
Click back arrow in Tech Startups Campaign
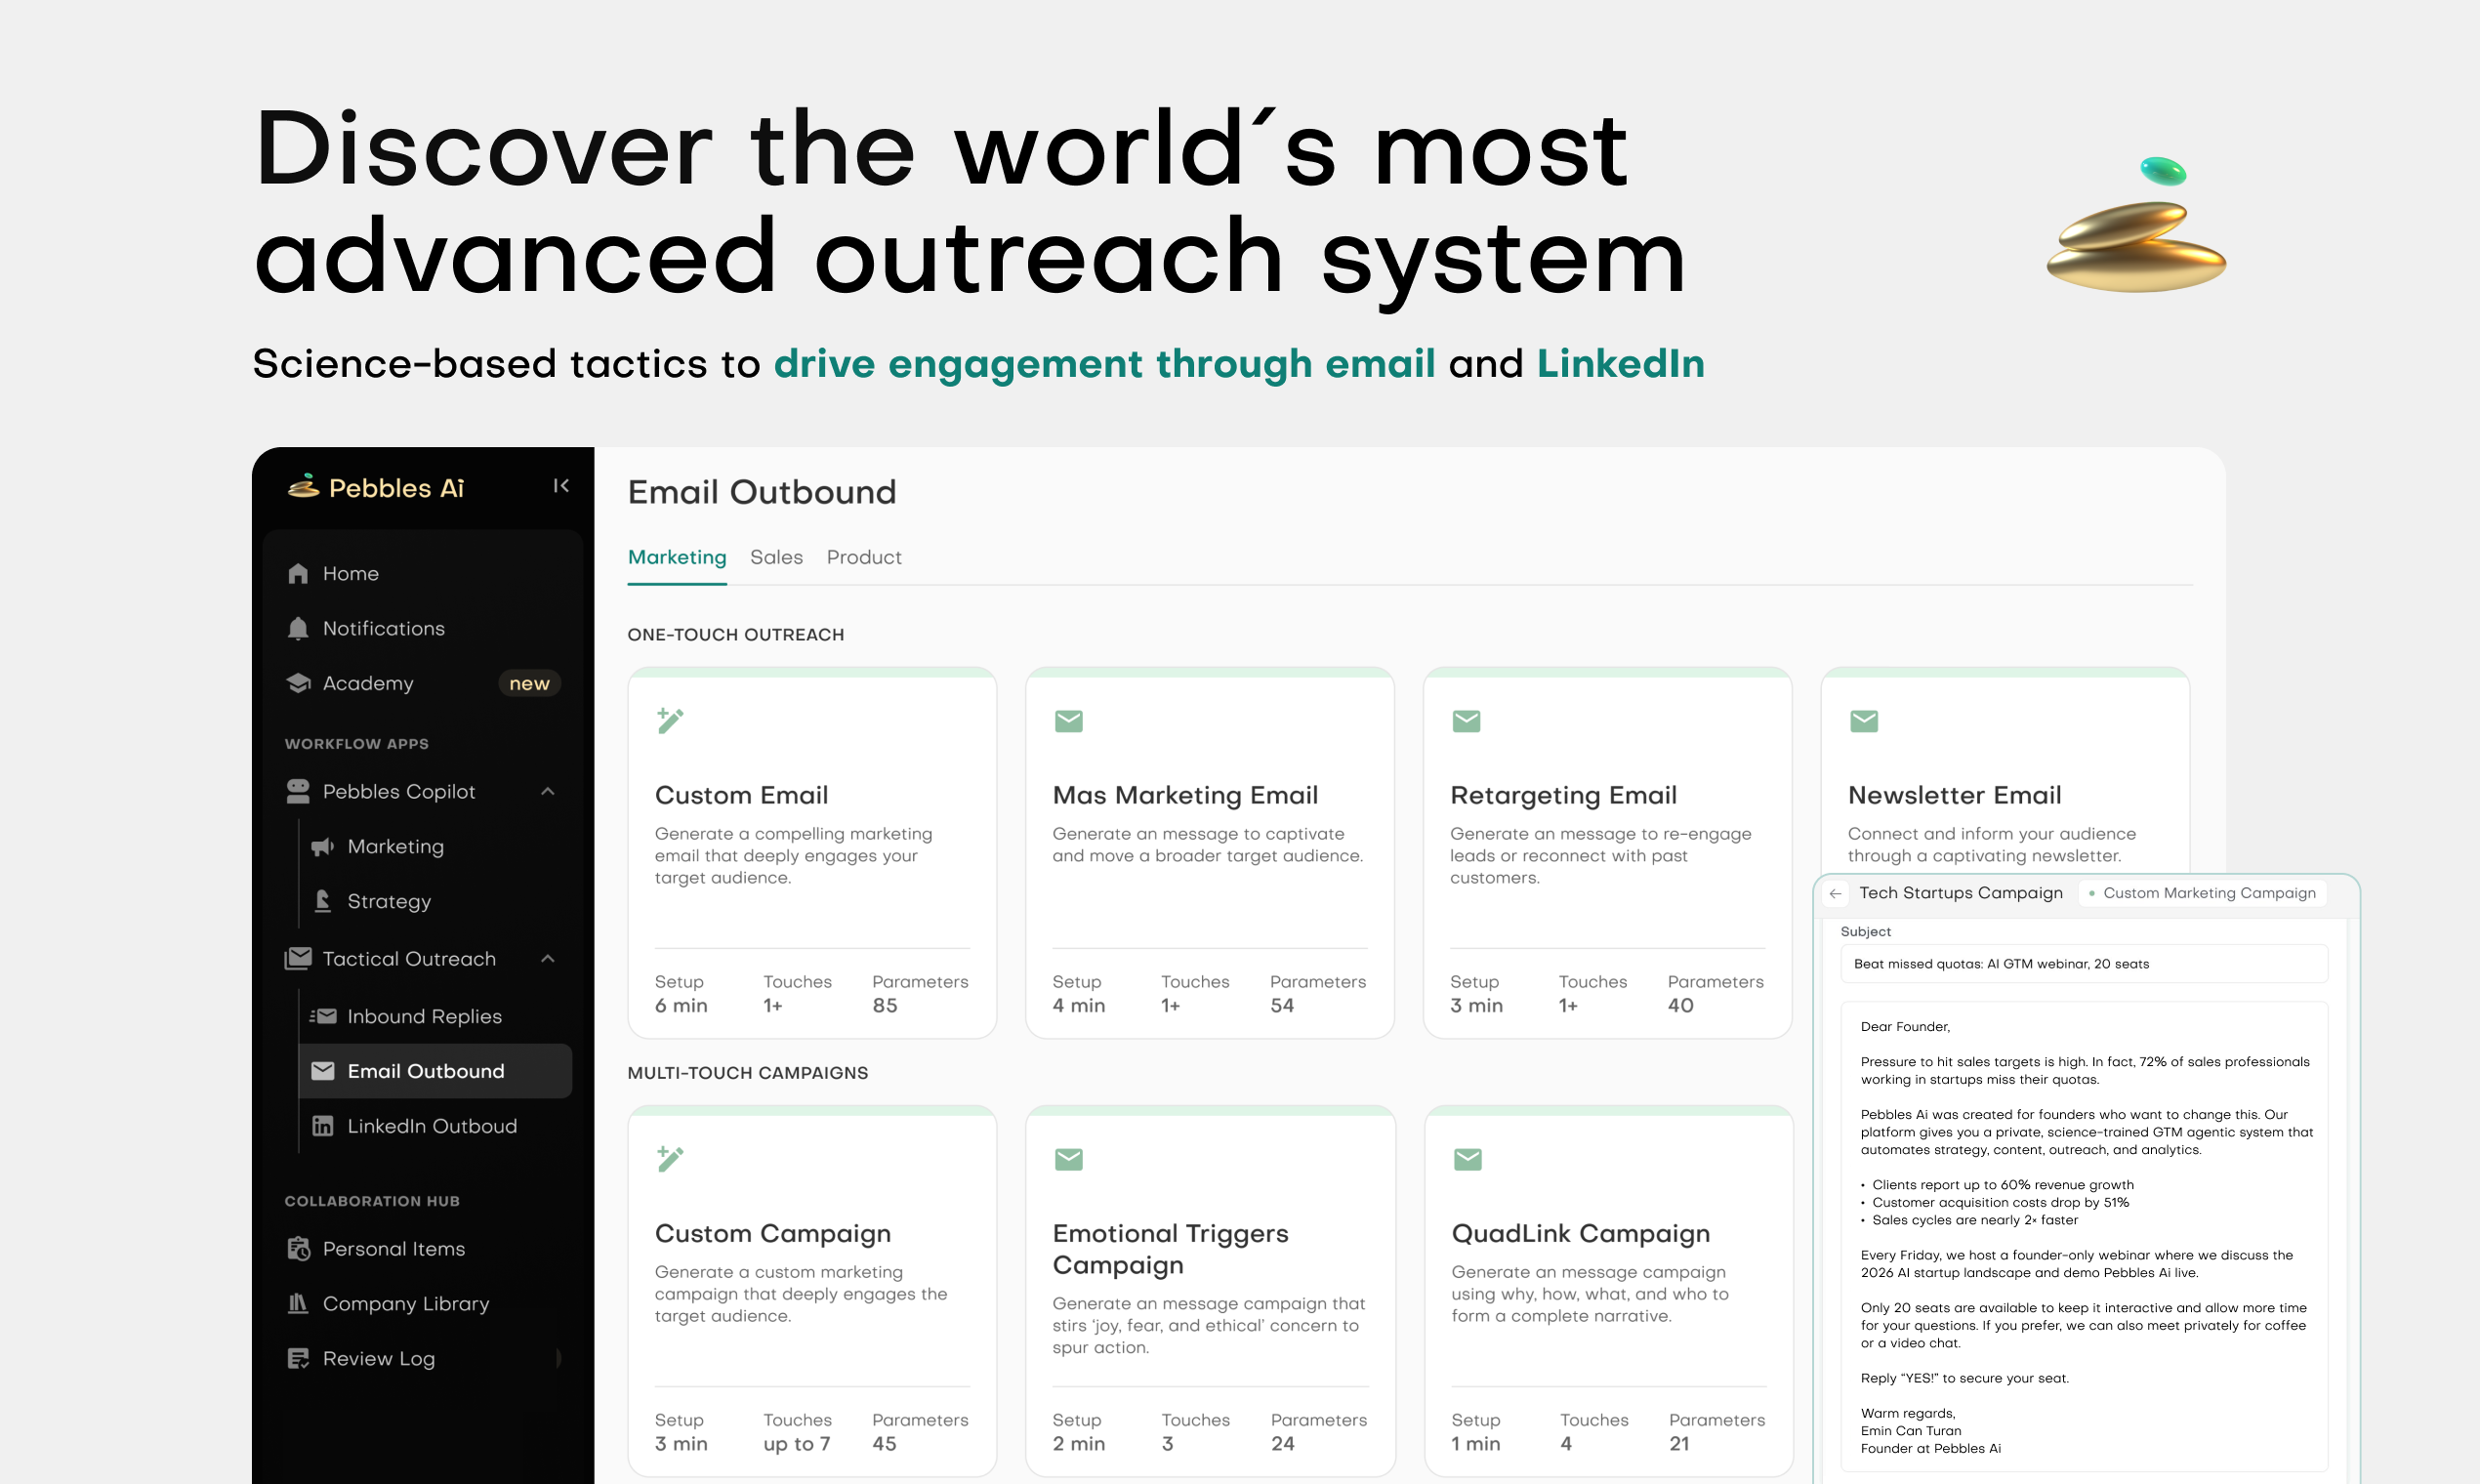pyautogui.click(x=1835, y=894)
